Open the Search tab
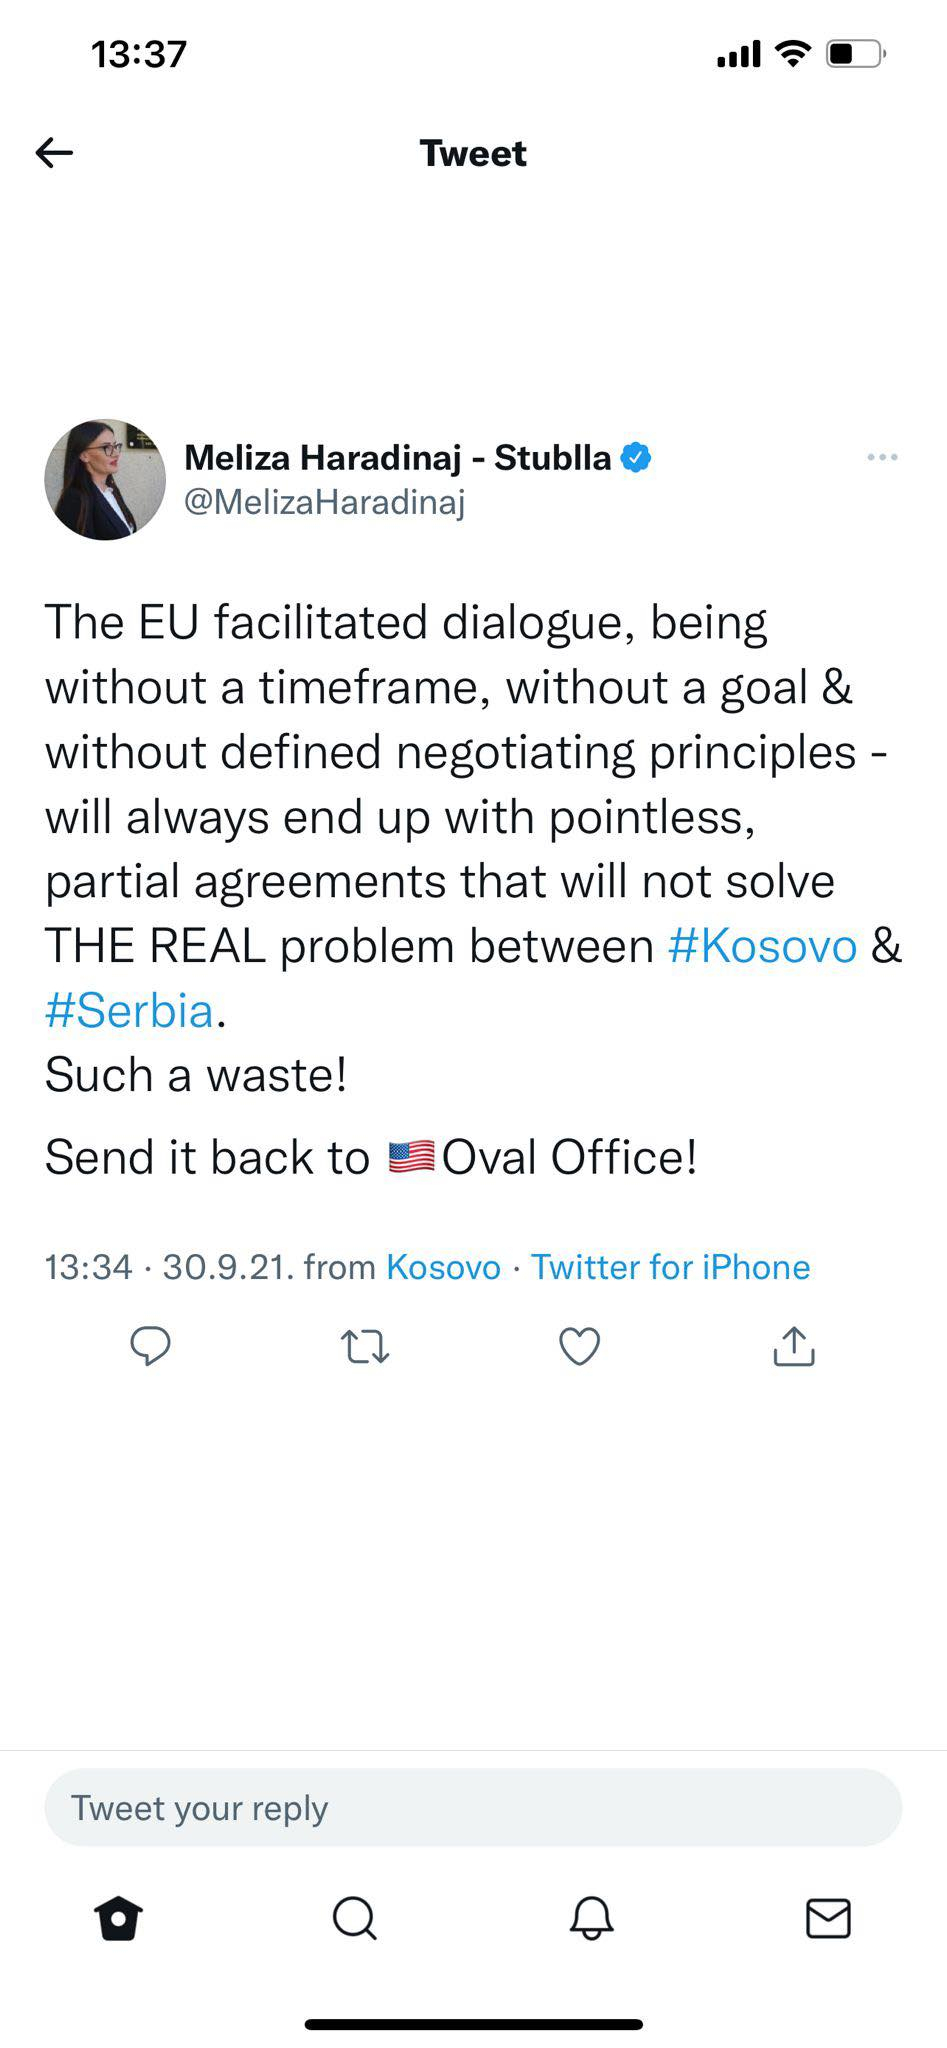This screenshot has height=2048, width=947. 354,1918
